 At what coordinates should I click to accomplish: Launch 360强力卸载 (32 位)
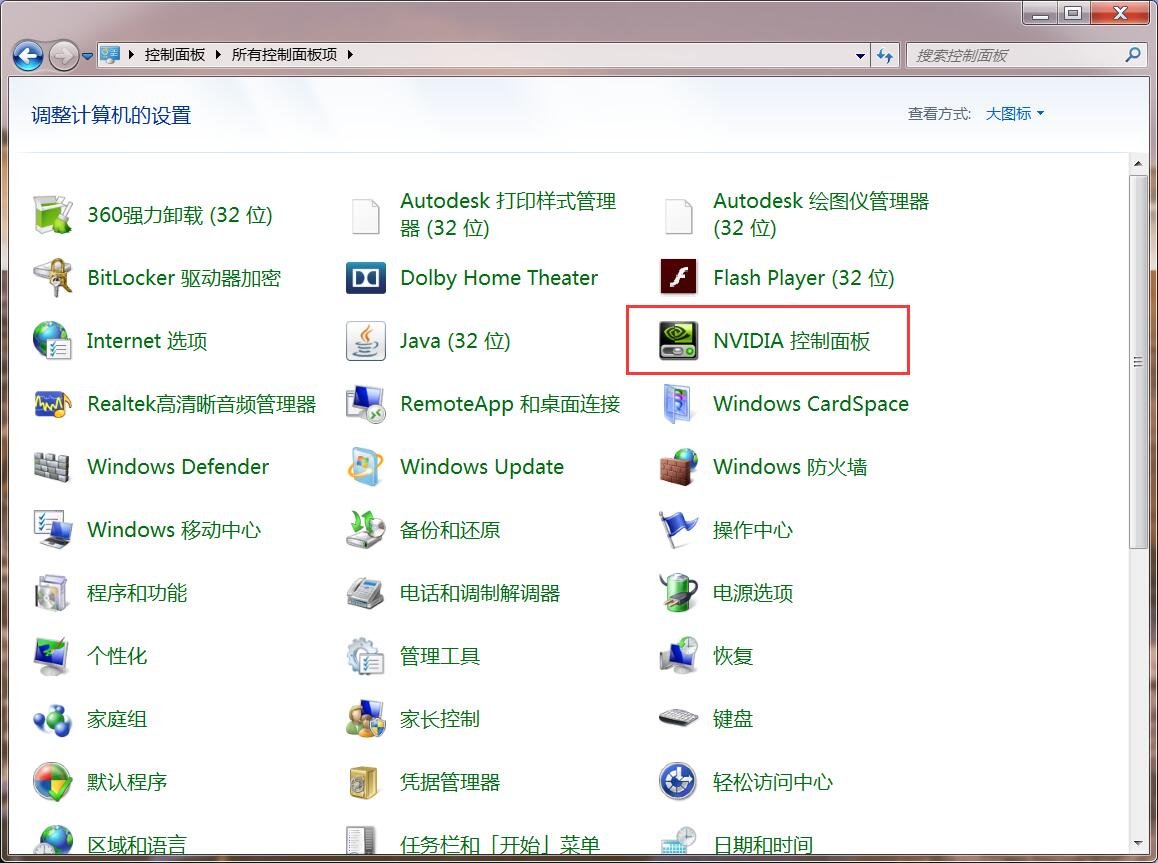pos(181,214)
